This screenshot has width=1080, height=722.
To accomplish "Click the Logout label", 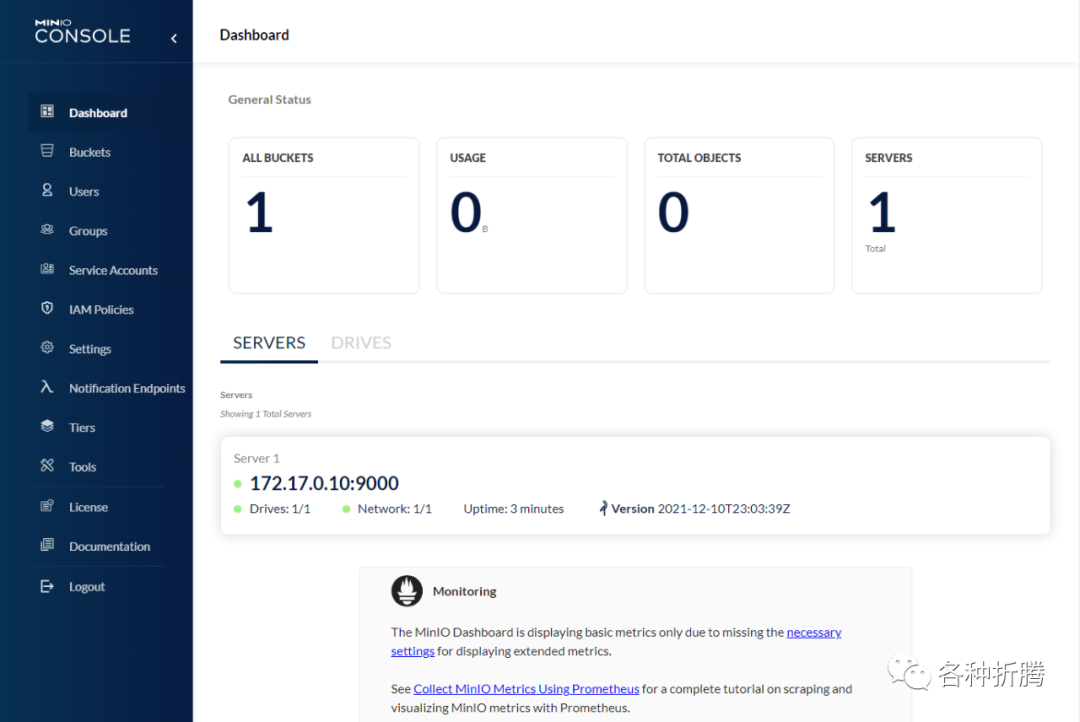I will click(87, 586).
